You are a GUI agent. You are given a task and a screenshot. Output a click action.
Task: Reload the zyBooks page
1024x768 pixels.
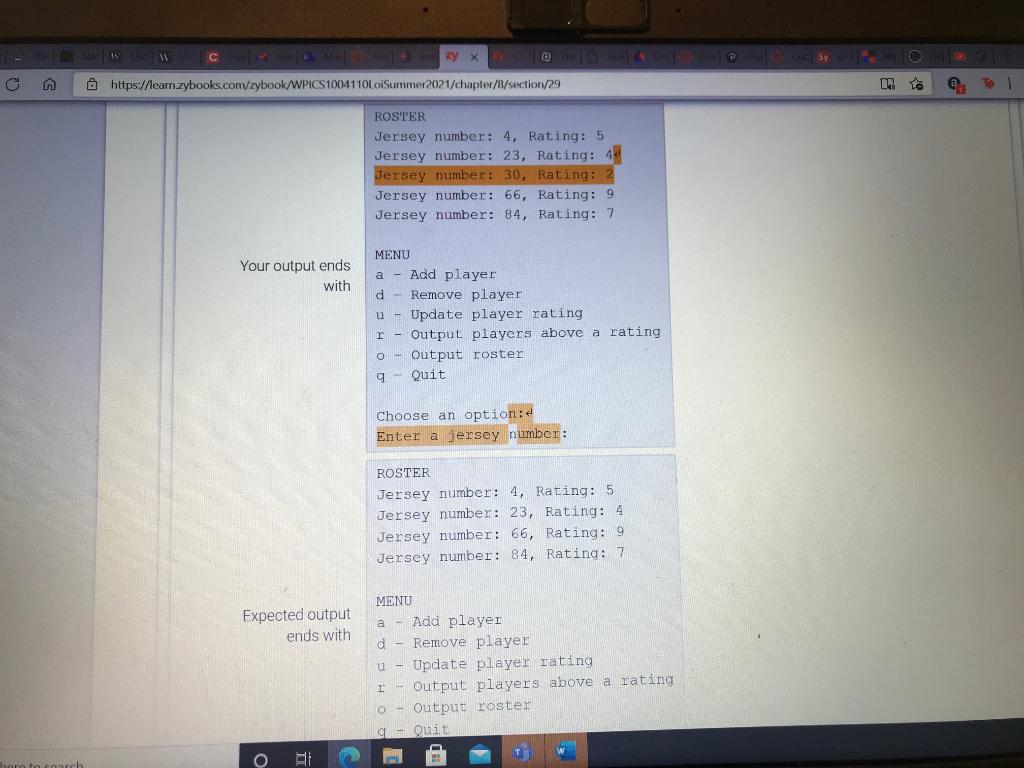click(x=12, y=84)
